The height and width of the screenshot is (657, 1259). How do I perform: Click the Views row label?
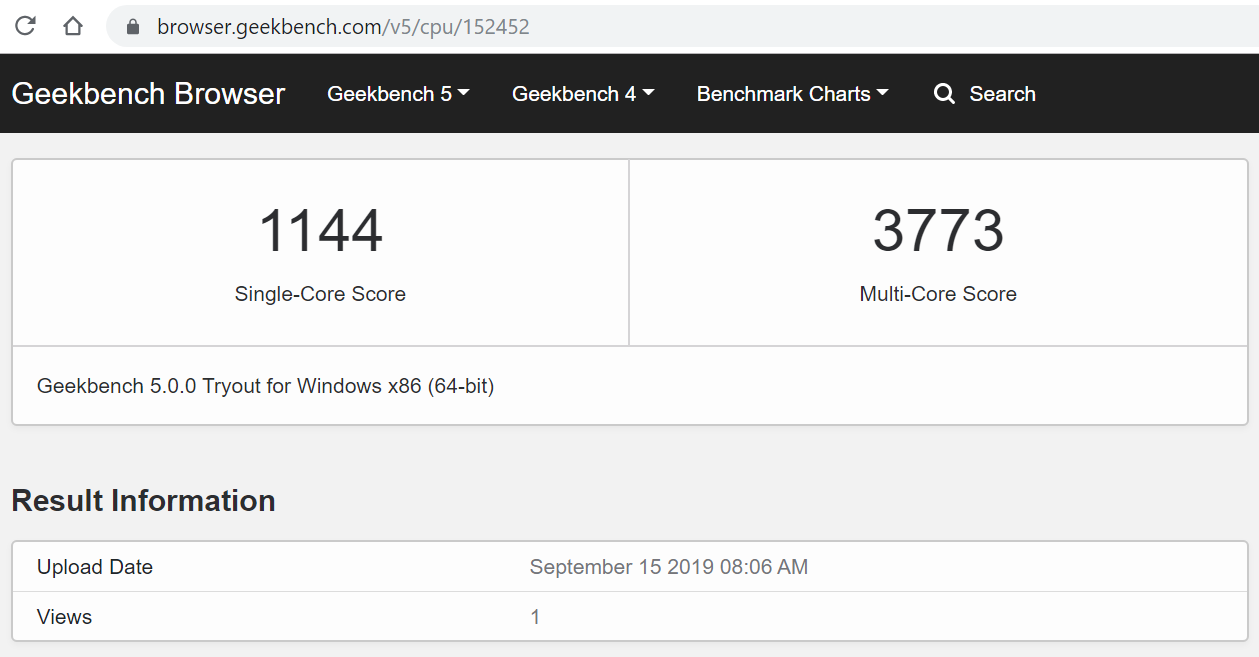pos(64,617)
